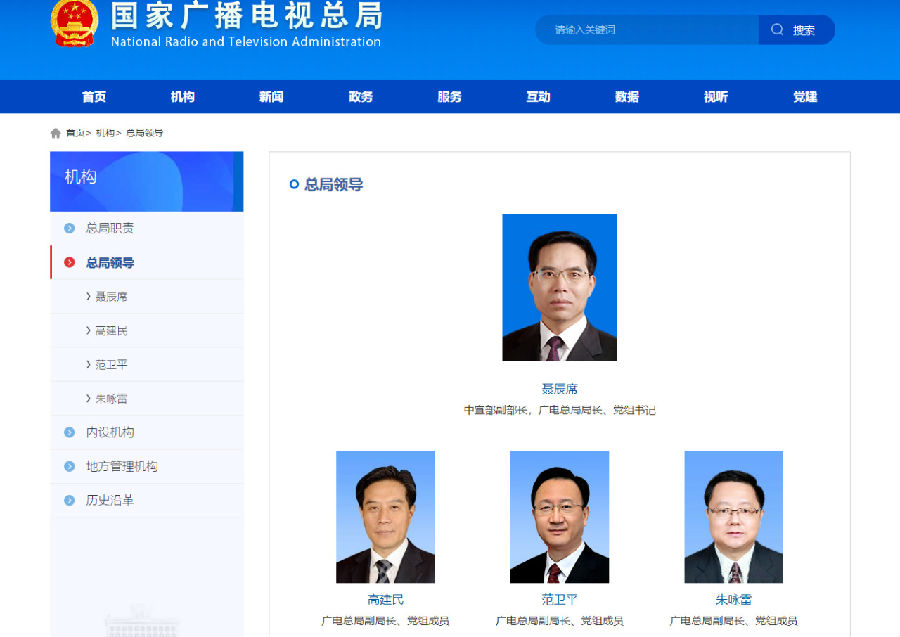
Task: Go to the 新闻 navigation section
Action: pos(271,97)
